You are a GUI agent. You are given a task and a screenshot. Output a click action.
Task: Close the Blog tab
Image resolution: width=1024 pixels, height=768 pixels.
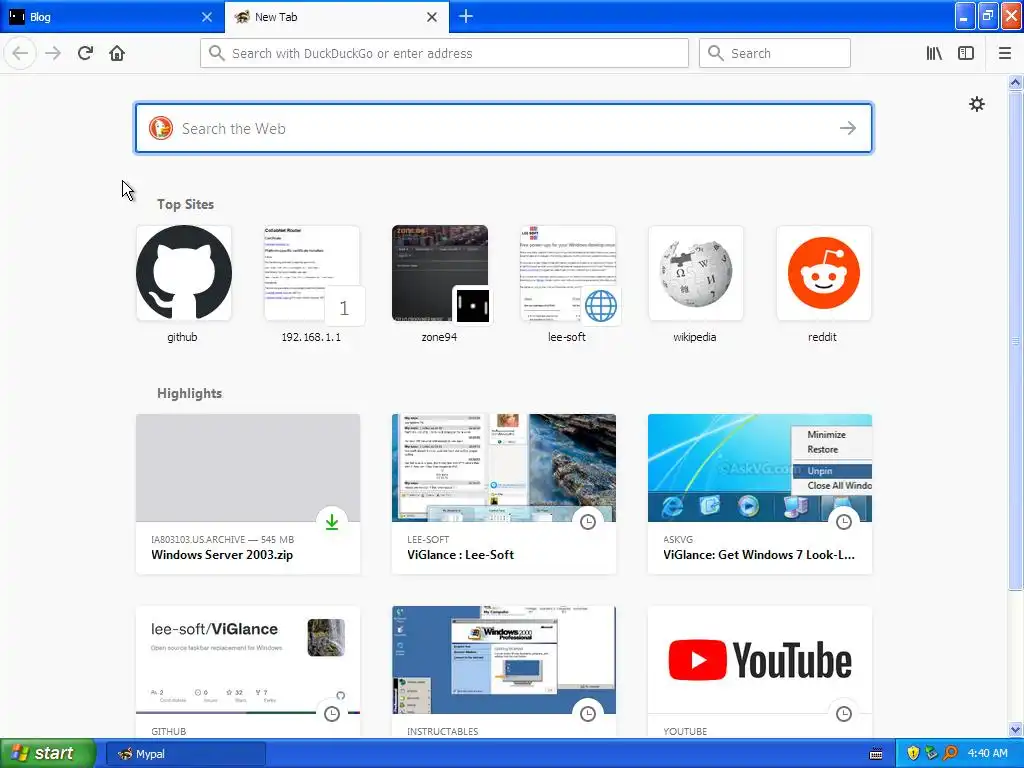pos(207,17)
